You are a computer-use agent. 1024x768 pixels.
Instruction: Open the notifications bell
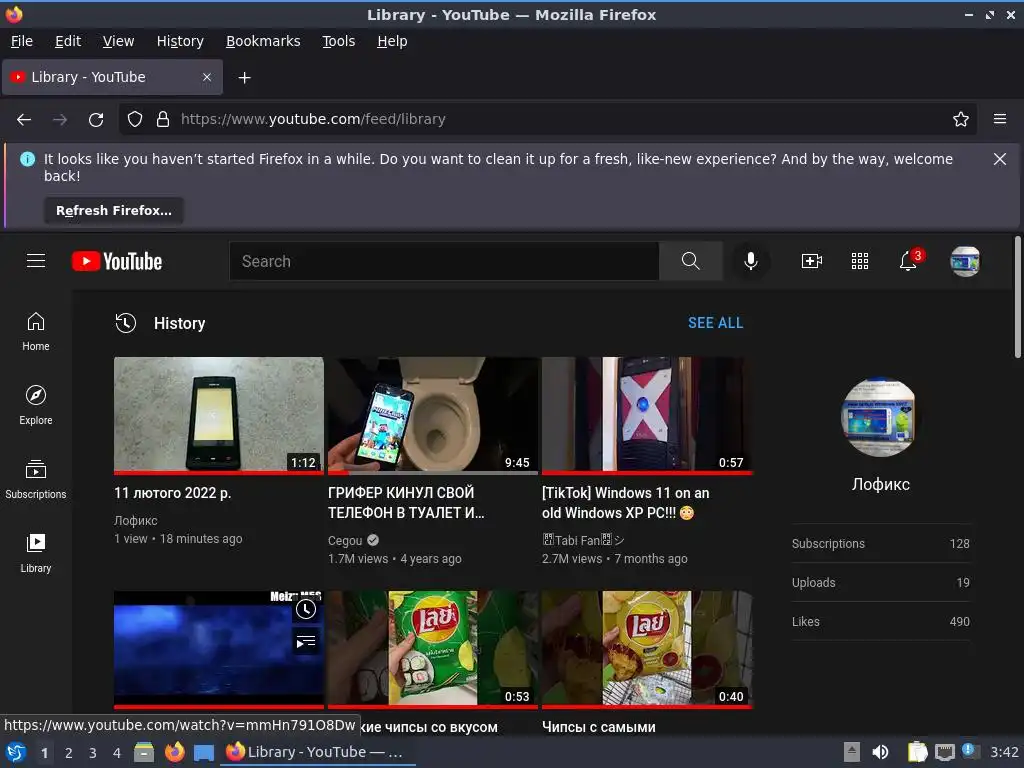click(x=908, y=261)
